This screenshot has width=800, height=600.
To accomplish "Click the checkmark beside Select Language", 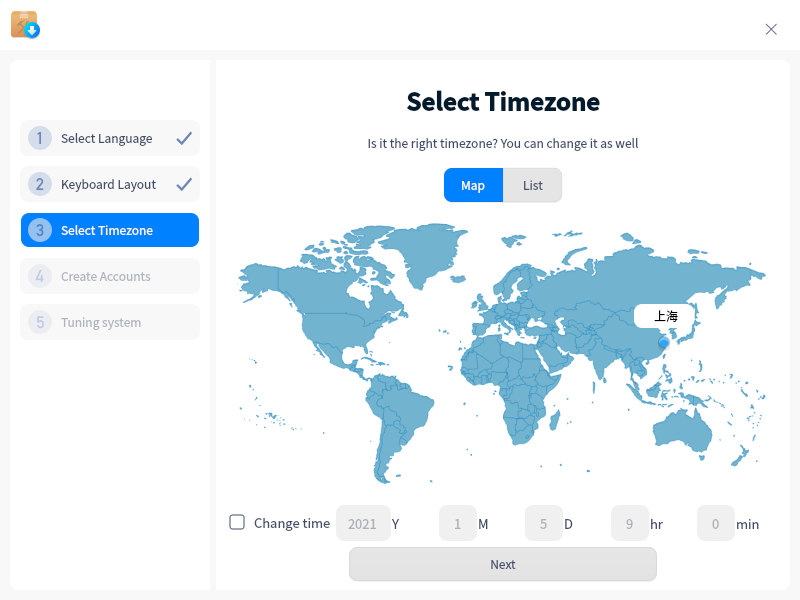I will (x=184, y=138).
